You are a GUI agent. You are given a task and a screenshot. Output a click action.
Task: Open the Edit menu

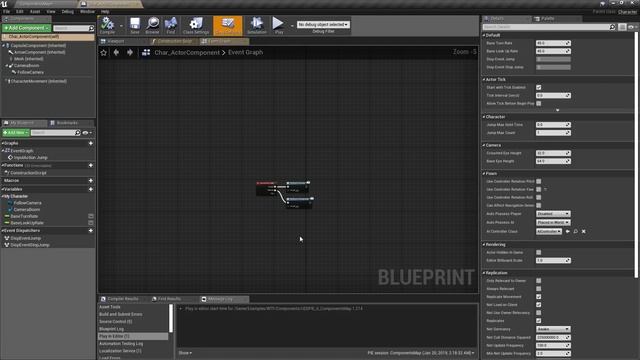20,11
